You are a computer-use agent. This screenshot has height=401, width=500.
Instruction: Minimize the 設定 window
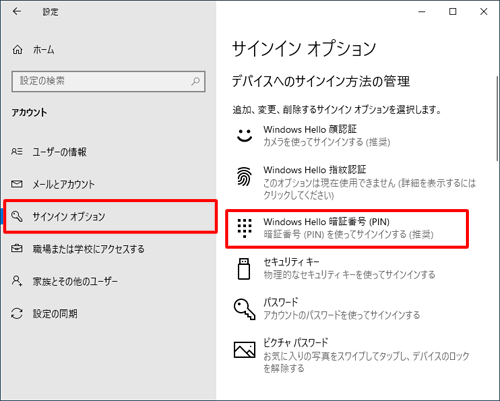[x=422, y=12]
